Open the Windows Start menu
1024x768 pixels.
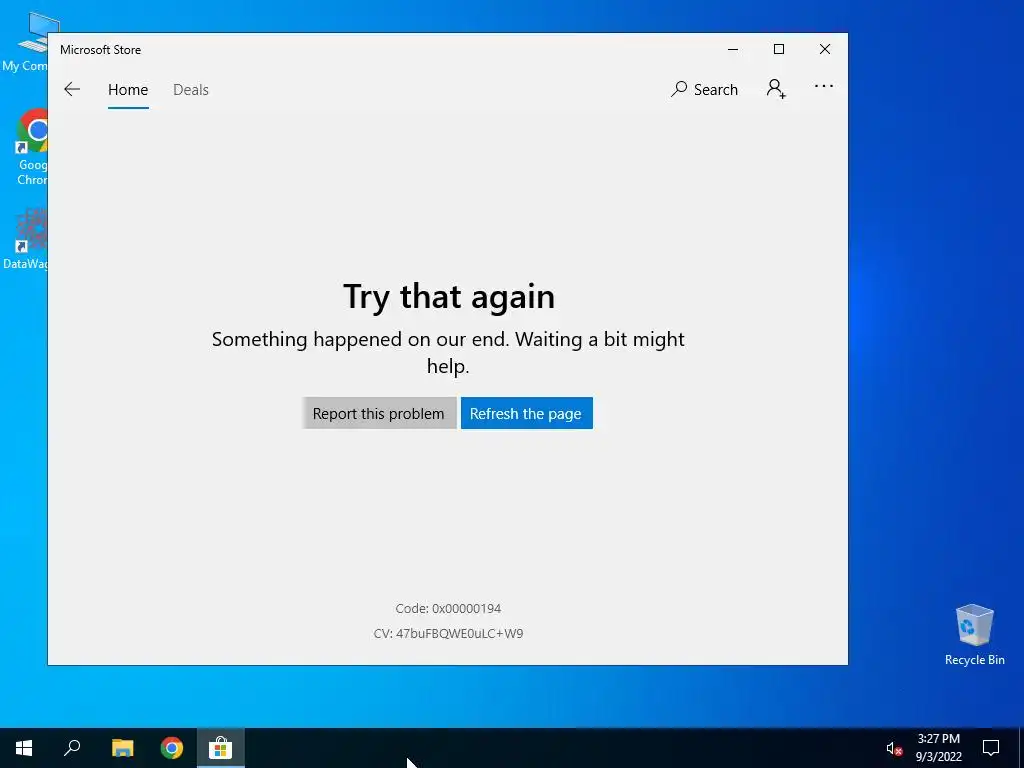[24, 748]
